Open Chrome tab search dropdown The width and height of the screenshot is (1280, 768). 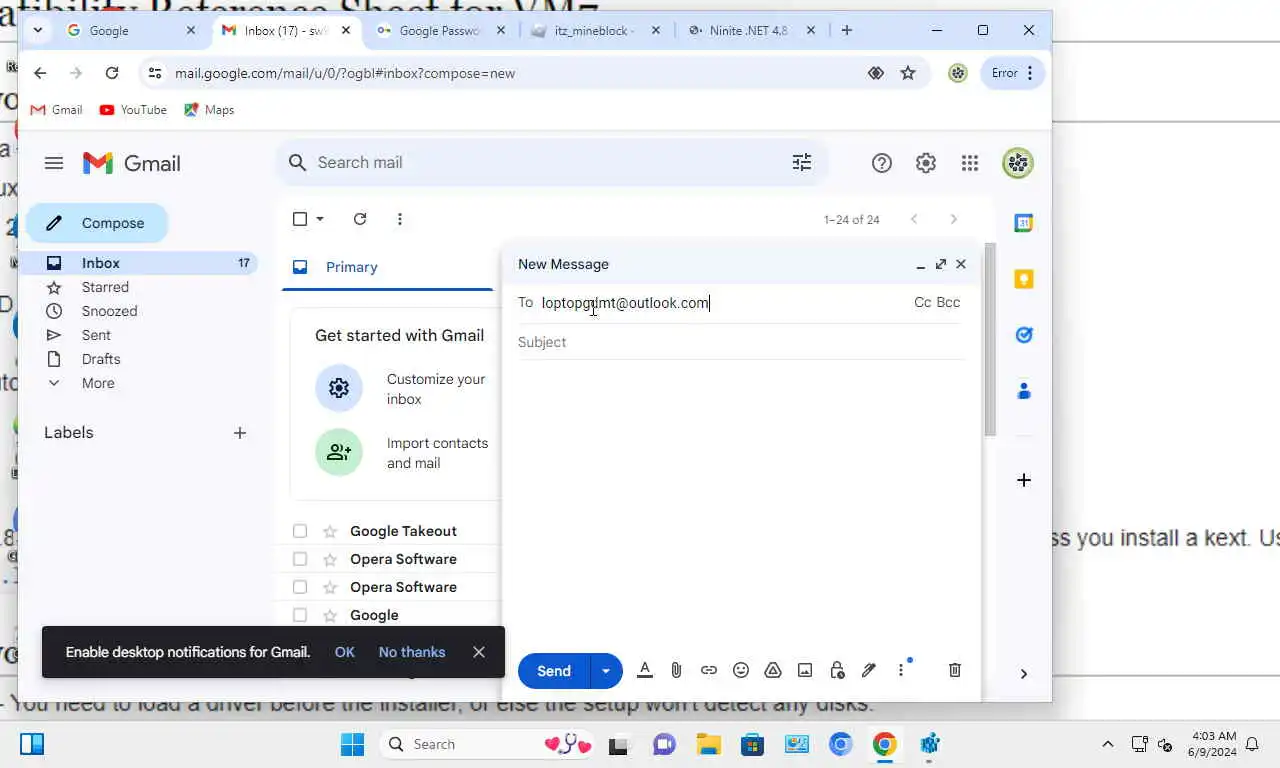click(x=37, y=30)
